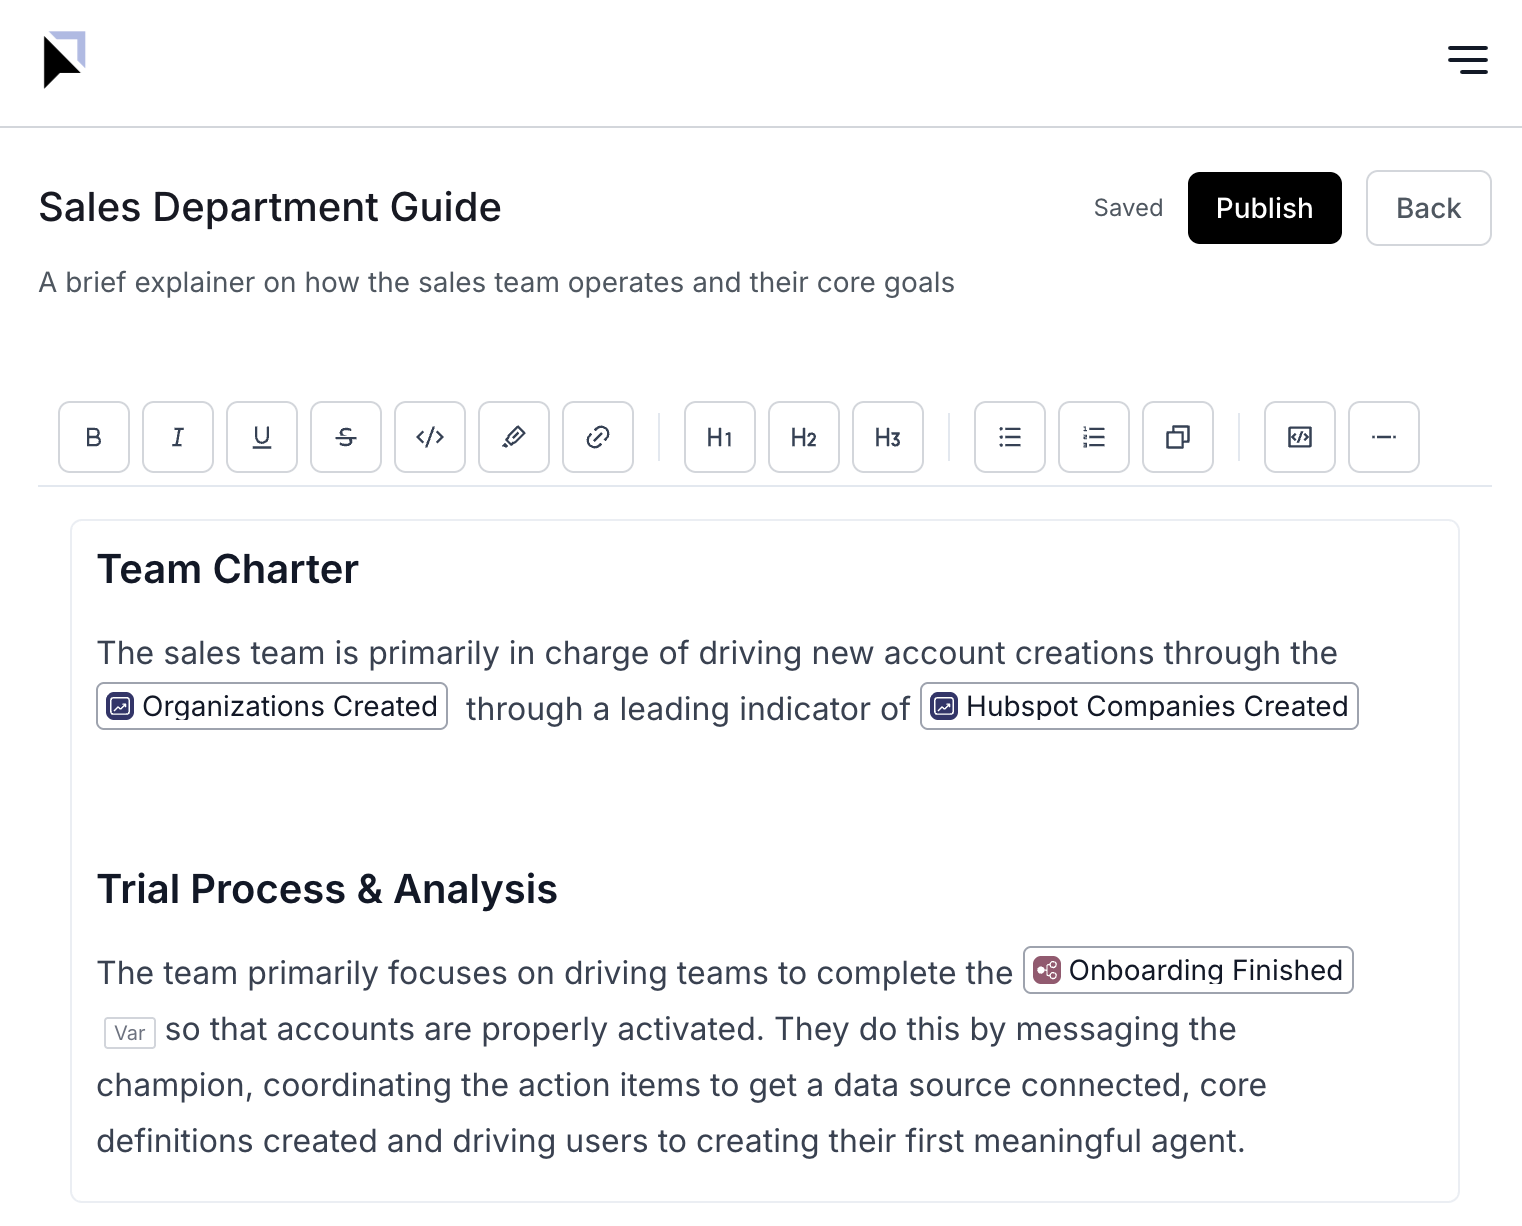Open the hamburger menu

pyautogui.click(x=1467, y=60)
